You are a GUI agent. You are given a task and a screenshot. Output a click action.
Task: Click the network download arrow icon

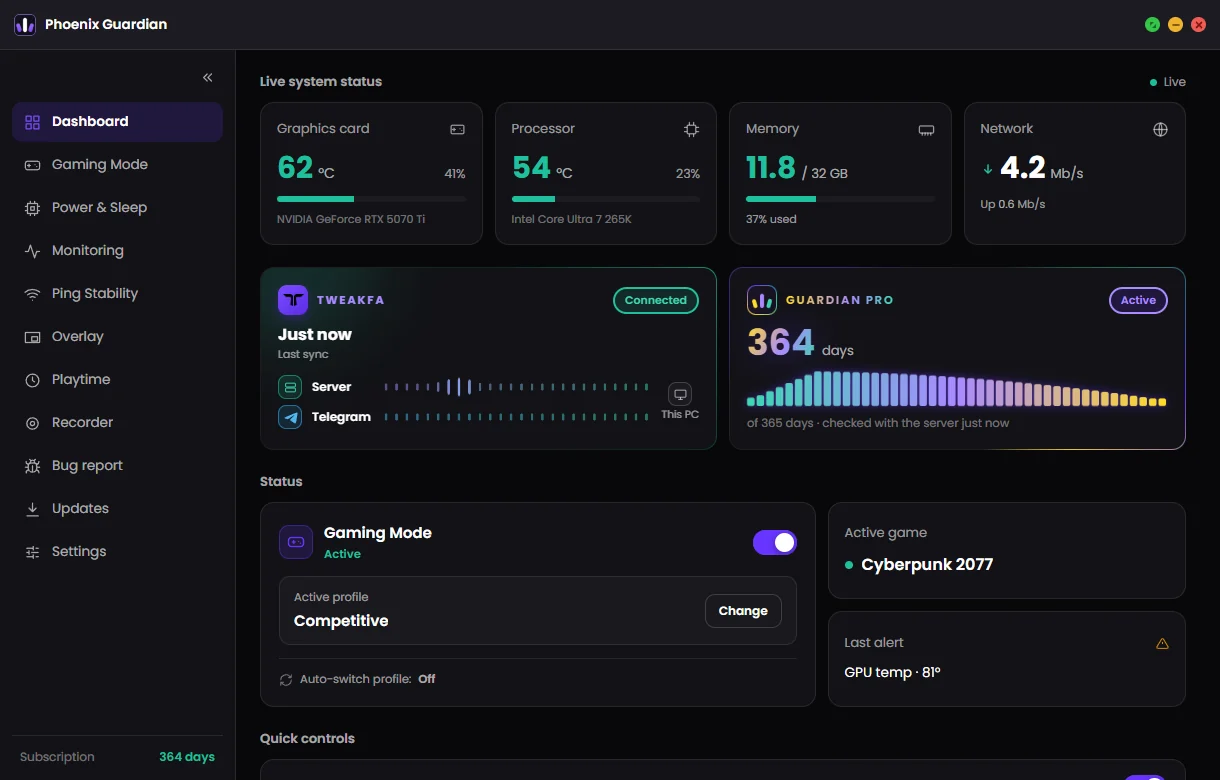[x=988, y=169]
